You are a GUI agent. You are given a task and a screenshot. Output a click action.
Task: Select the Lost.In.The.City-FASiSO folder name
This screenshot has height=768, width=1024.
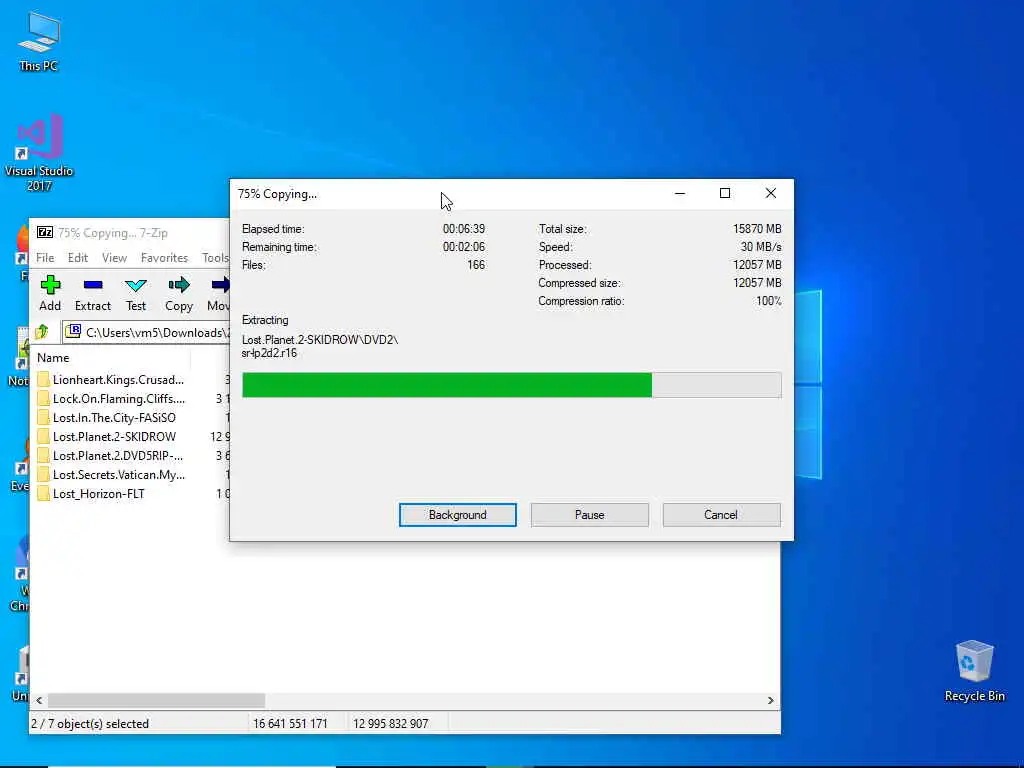click(x=114, y=417)
